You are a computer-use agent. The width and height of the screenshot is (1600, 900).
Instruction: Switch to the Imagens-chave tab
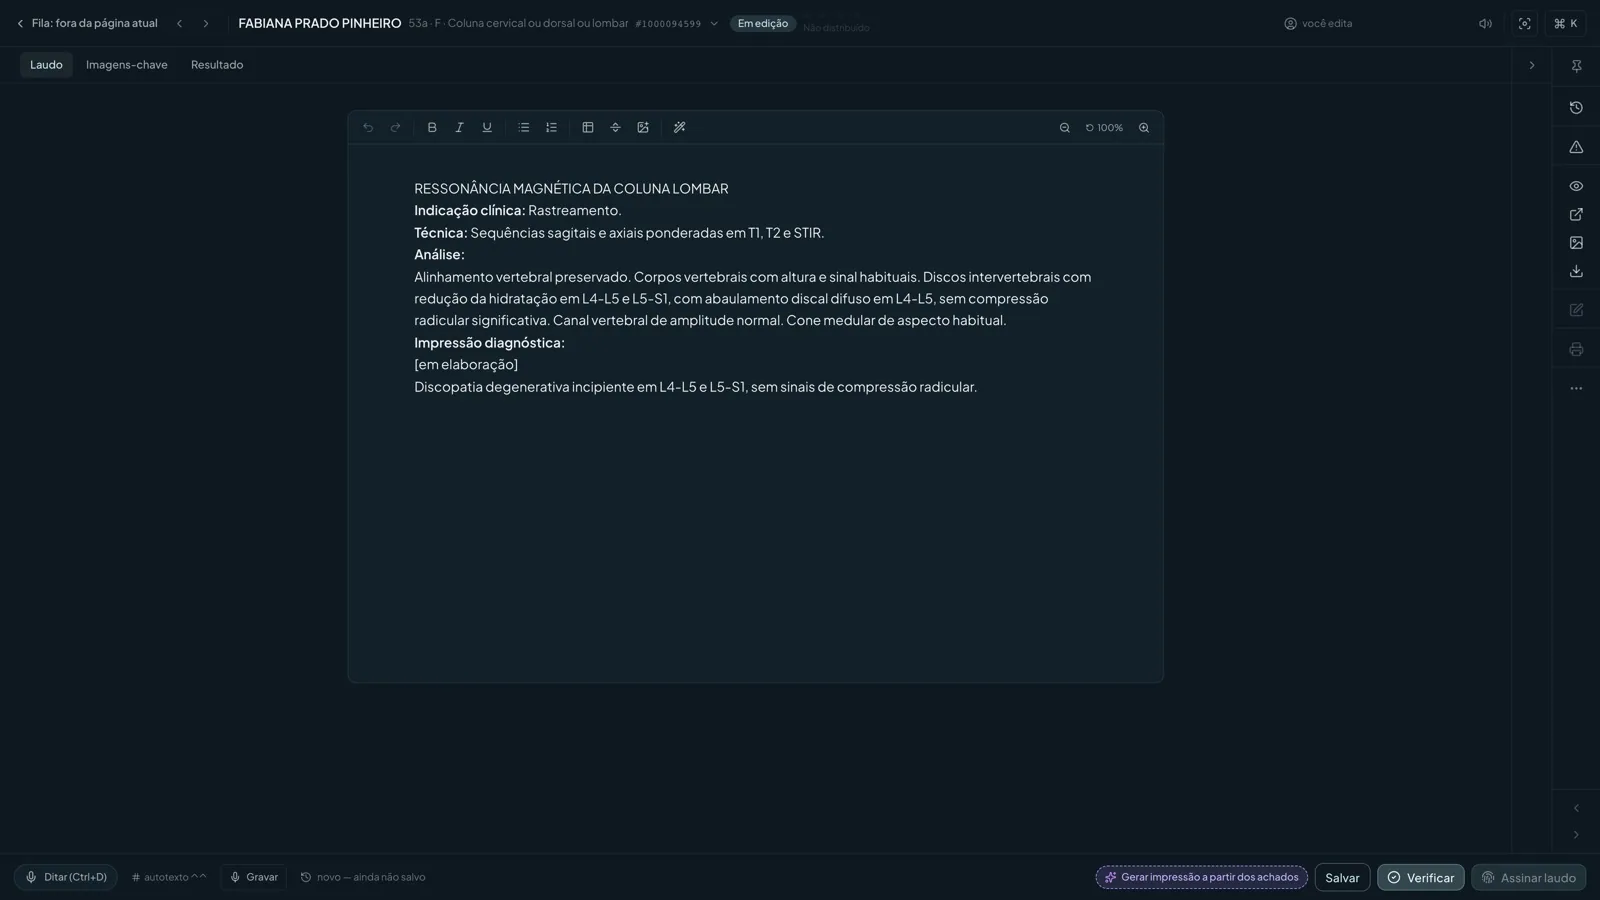point(127,65)
